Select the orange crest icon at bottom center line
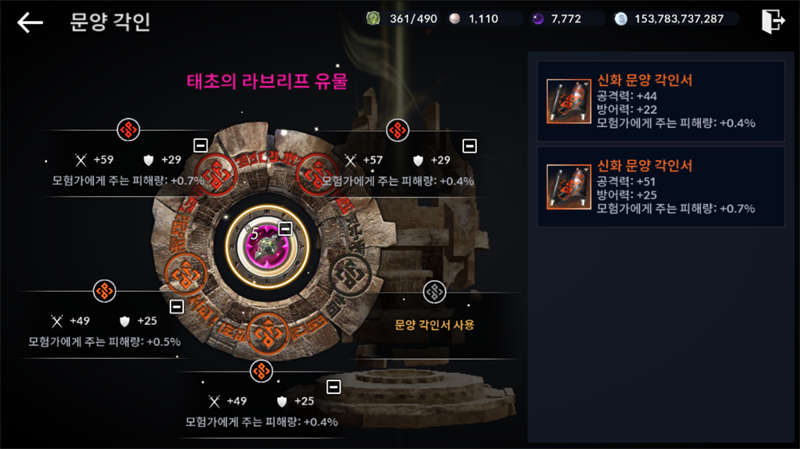The height and width of the screenshot is (449, 800). [262, 371]
